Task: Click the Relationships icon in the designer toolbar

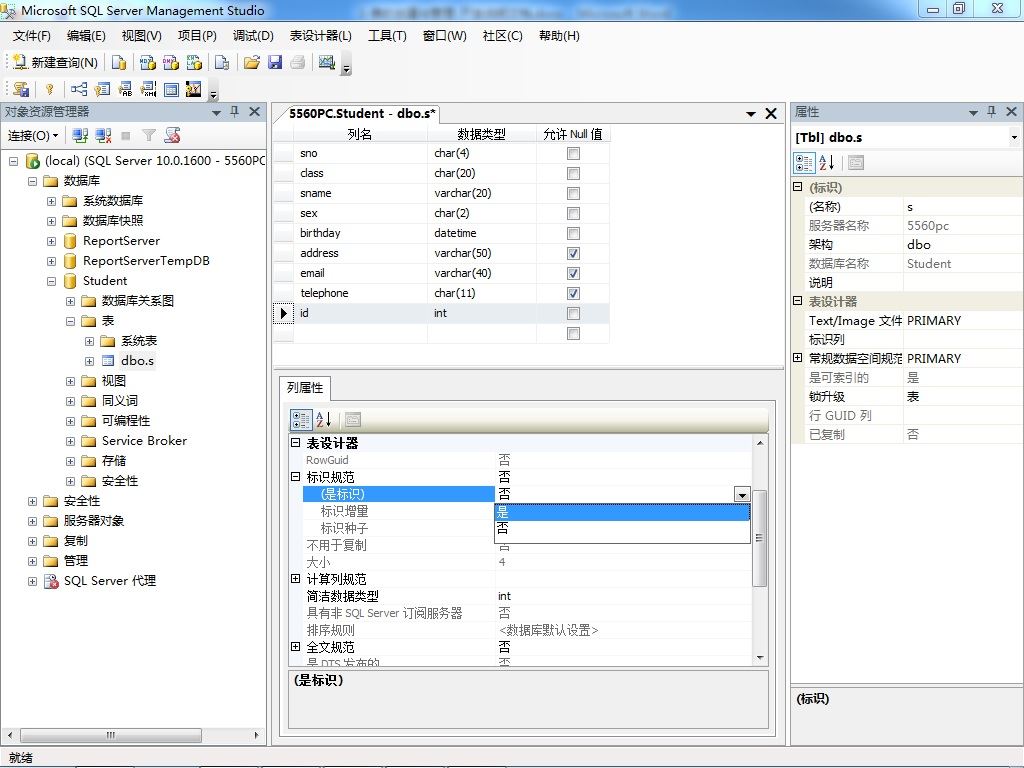Action: [79, 89]
